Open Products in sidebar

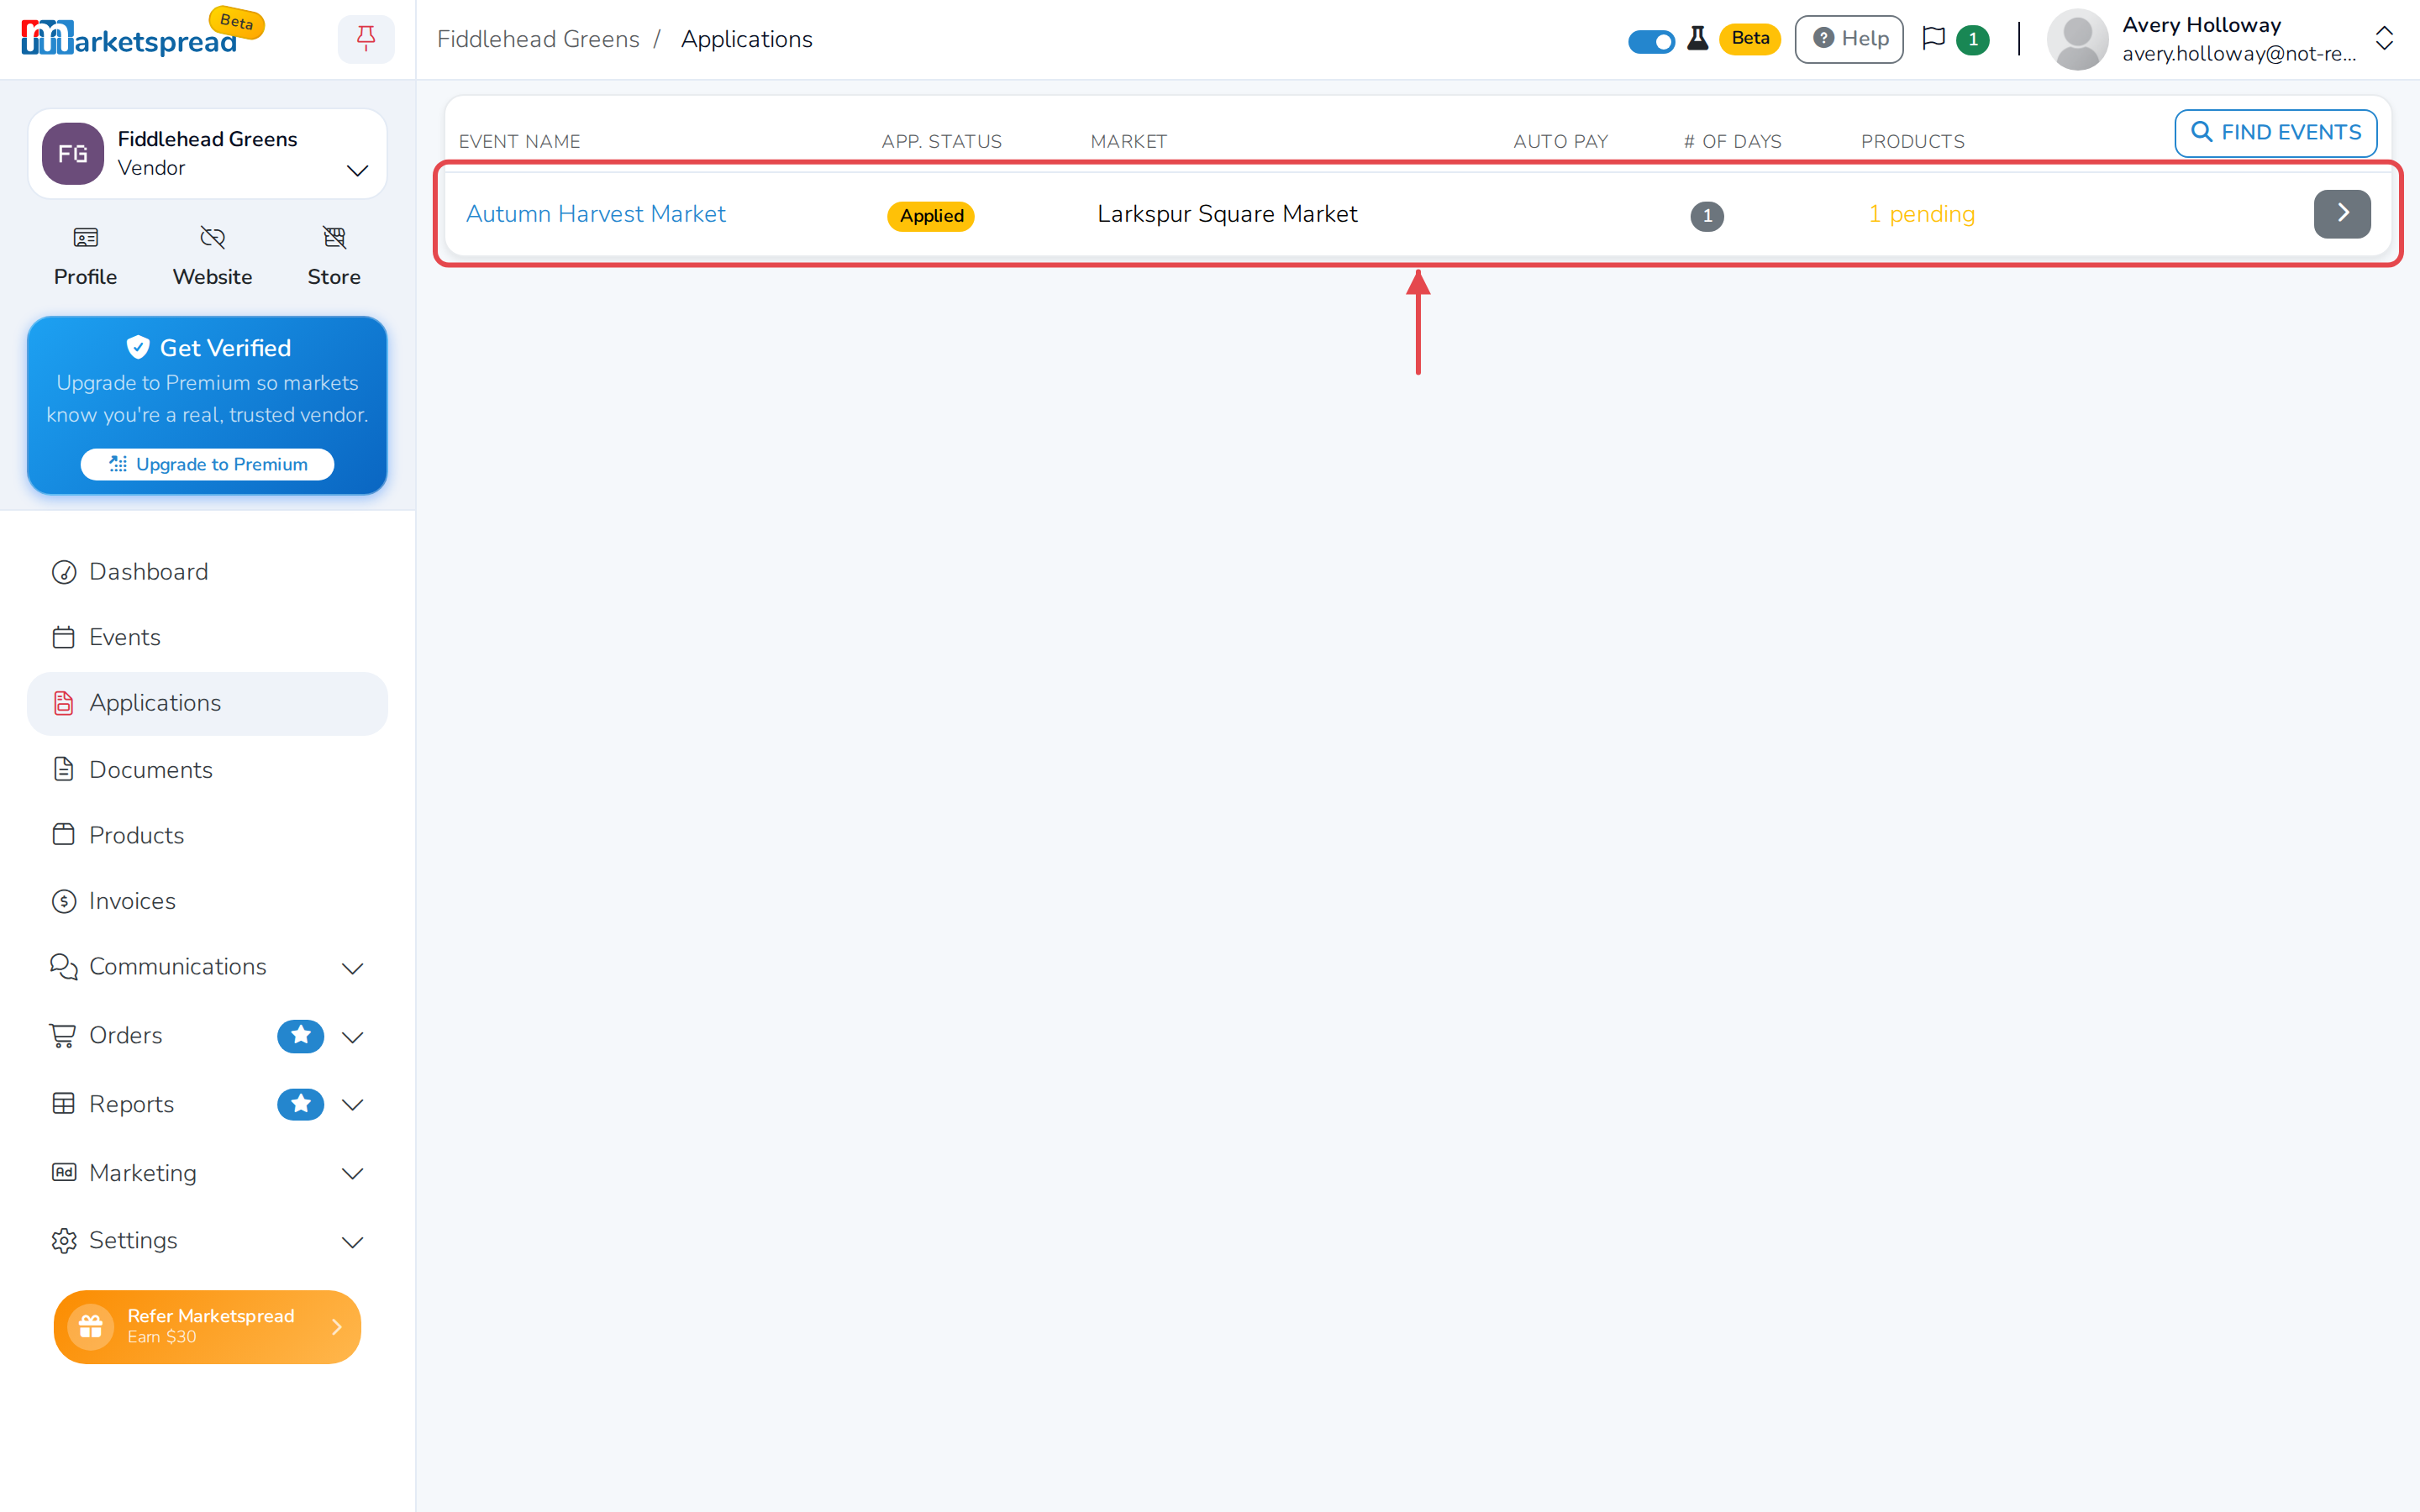coord(207,835)
